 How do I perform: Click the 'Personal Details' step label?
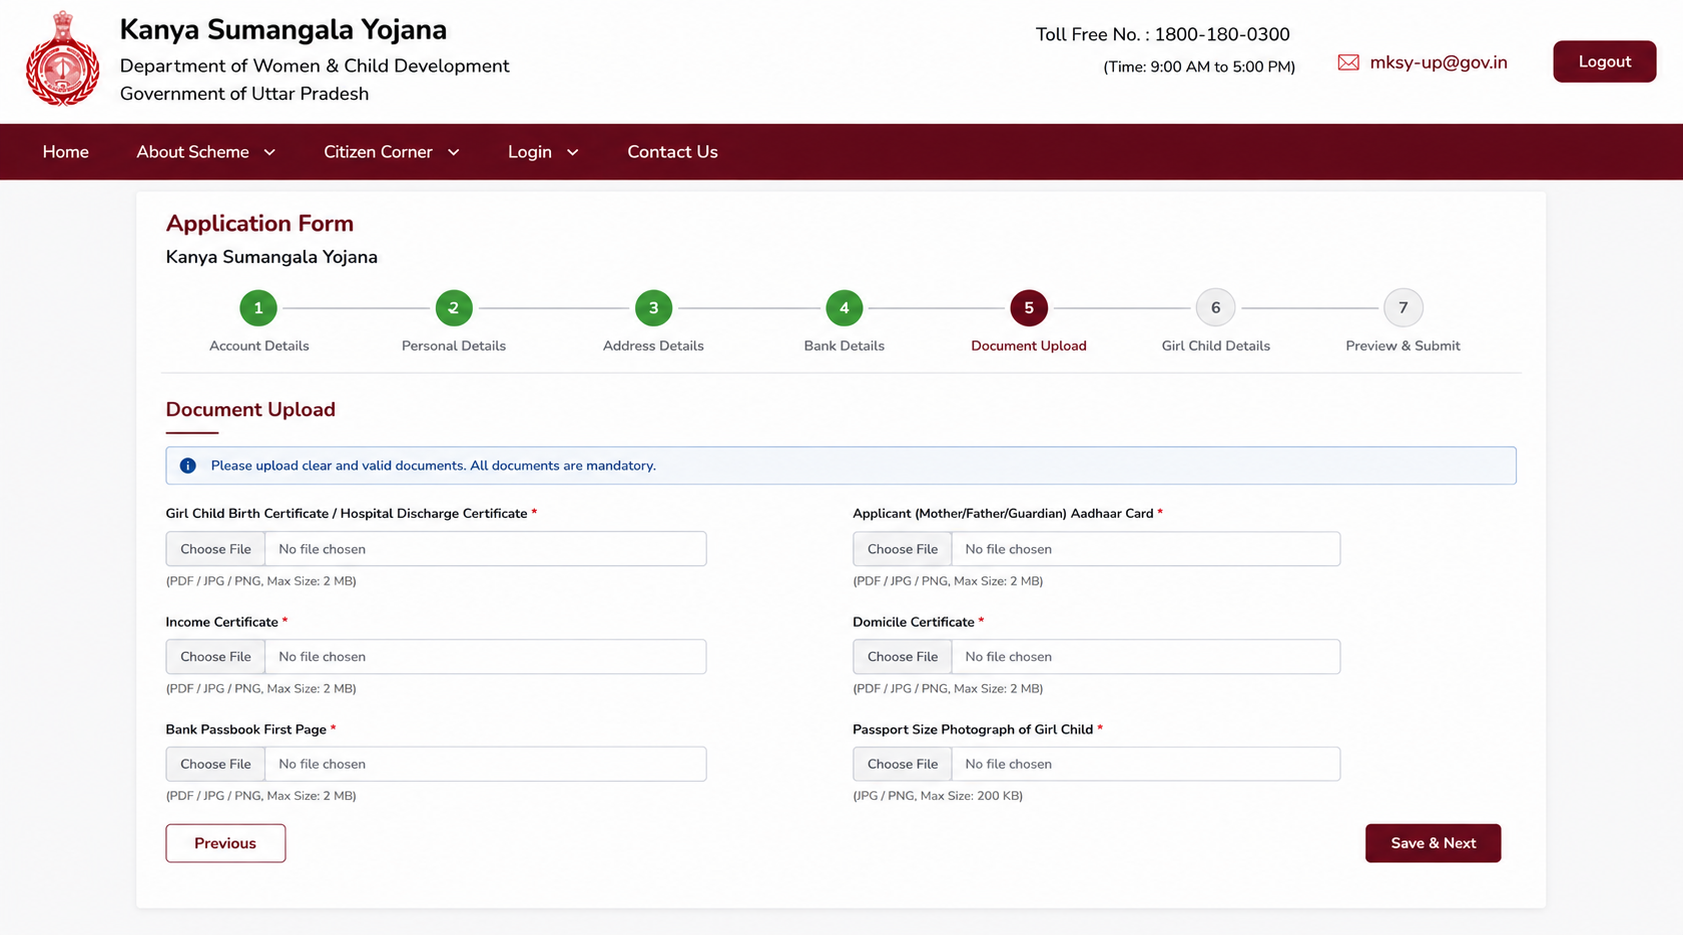pos(454,346)
